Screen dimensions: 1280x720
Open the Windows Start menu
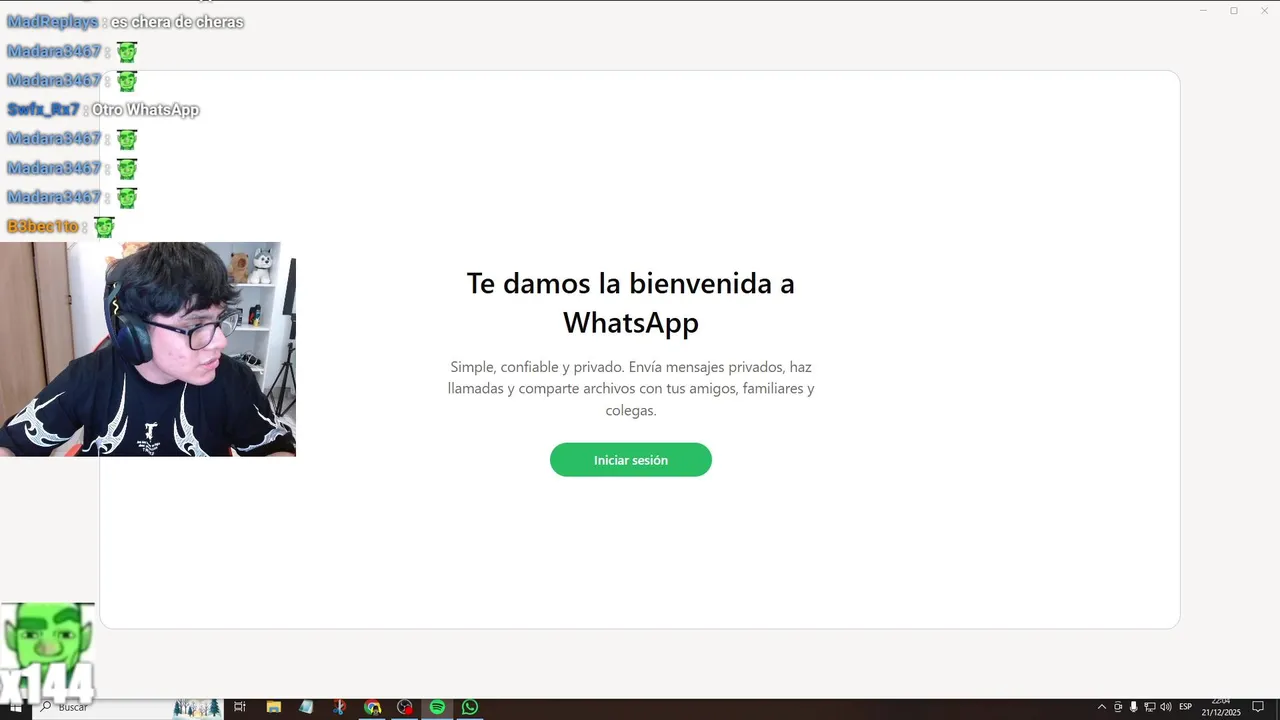point(15,707)
